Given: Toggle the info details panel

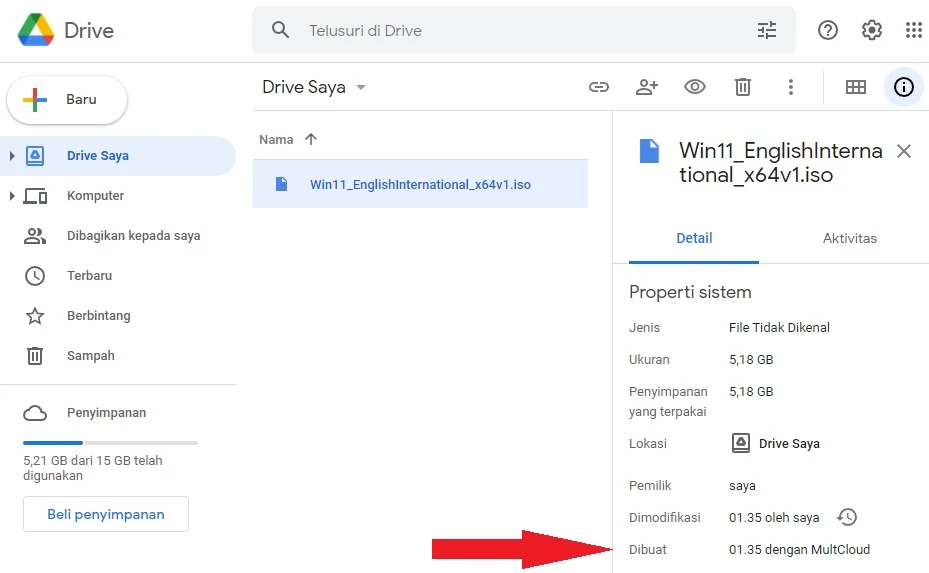Looking at the screenshot, I should pos(904,87).
